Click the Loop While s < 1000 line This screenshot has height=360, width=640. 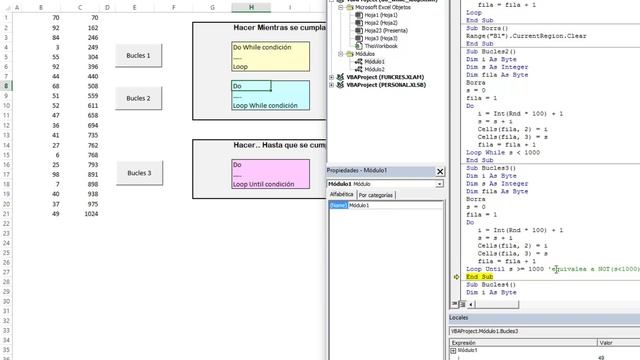point(503,153)
